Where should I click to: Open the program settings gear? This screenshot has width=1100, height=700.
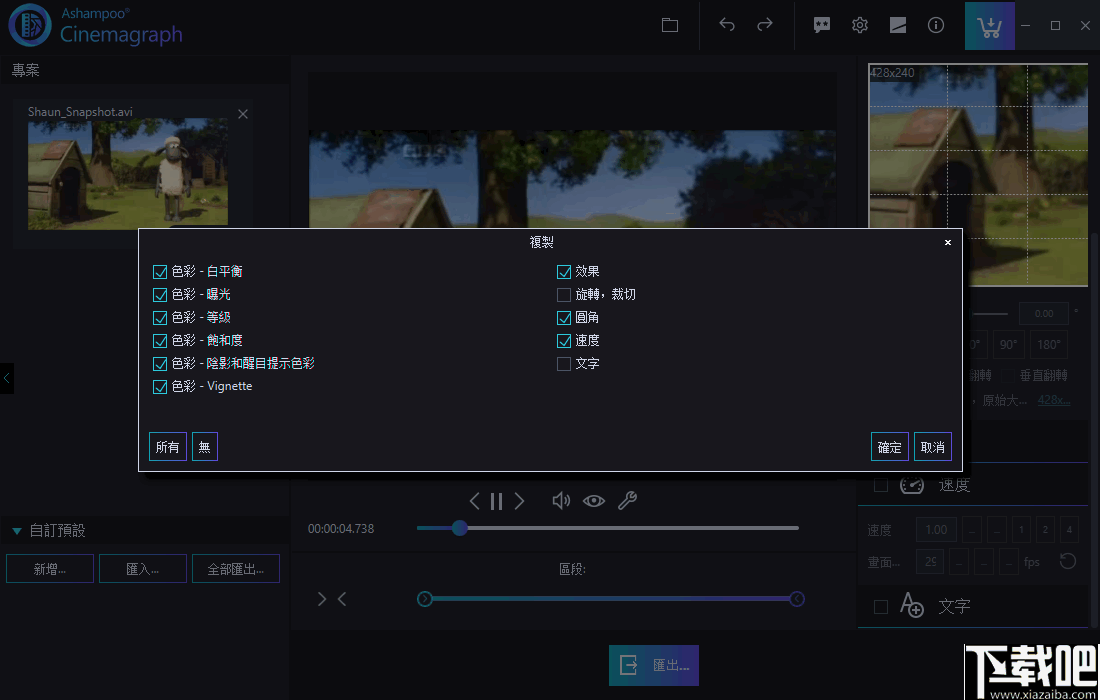click(859, 25)
